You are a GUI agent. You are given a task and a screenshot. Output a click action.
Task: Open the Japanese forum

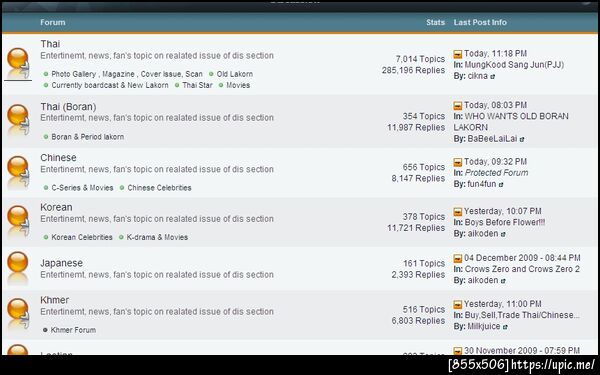(x=61, y=263)
